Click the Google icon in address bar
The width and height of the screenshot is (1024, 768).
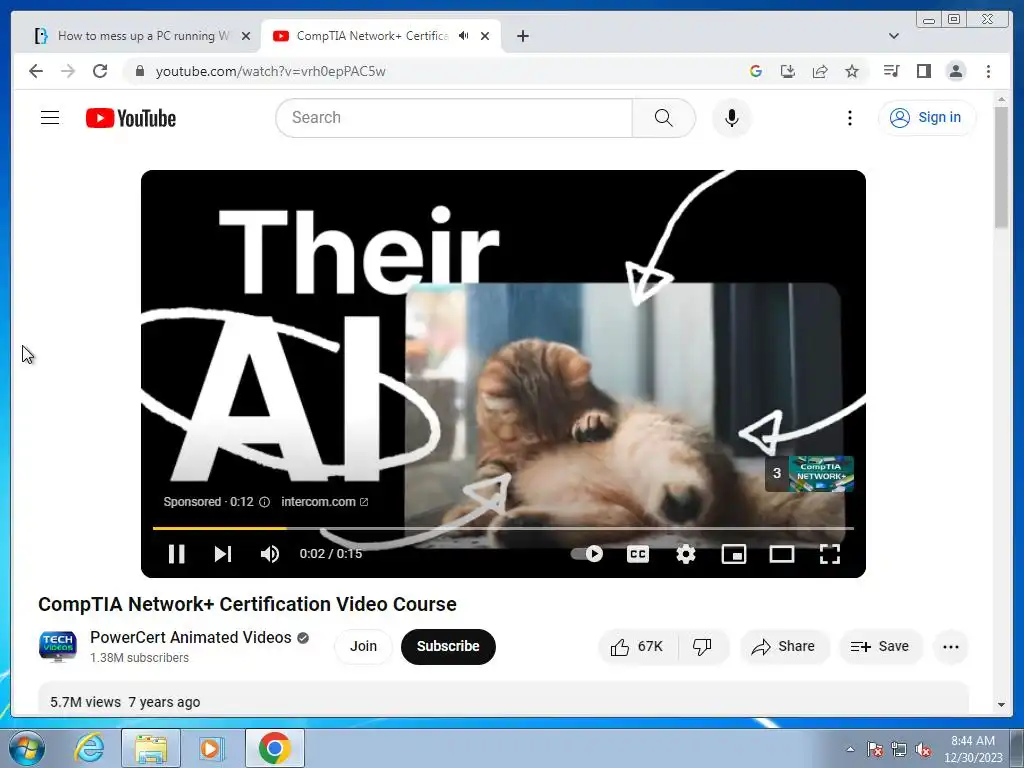pyautogui.click(x=756, y=71)
